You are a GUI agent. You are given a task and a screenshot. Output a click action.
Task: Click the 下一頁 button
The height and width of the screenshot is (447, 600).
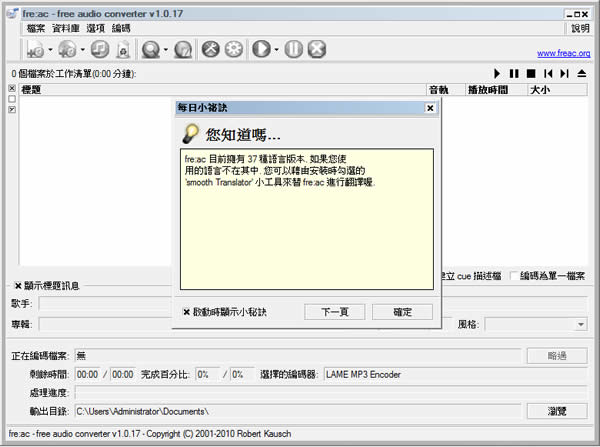pyautogui.click(x=335, y=312)
